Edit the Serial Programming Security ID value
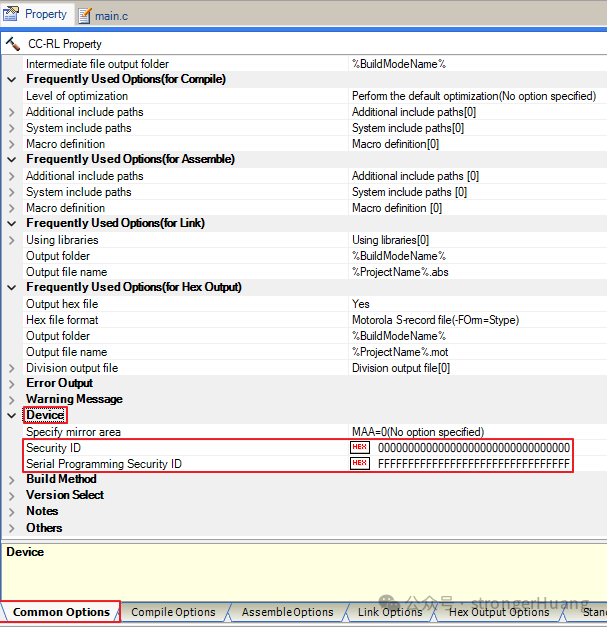Screen dimensions: 607x627 pyautogui.click(x=474, y=463)
